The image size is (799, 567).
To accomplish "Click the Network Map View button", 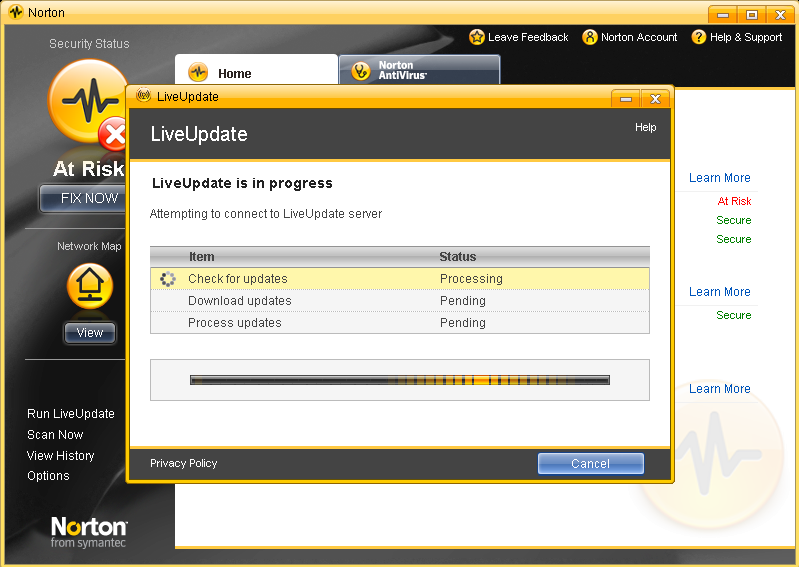I will coord(90,333).
